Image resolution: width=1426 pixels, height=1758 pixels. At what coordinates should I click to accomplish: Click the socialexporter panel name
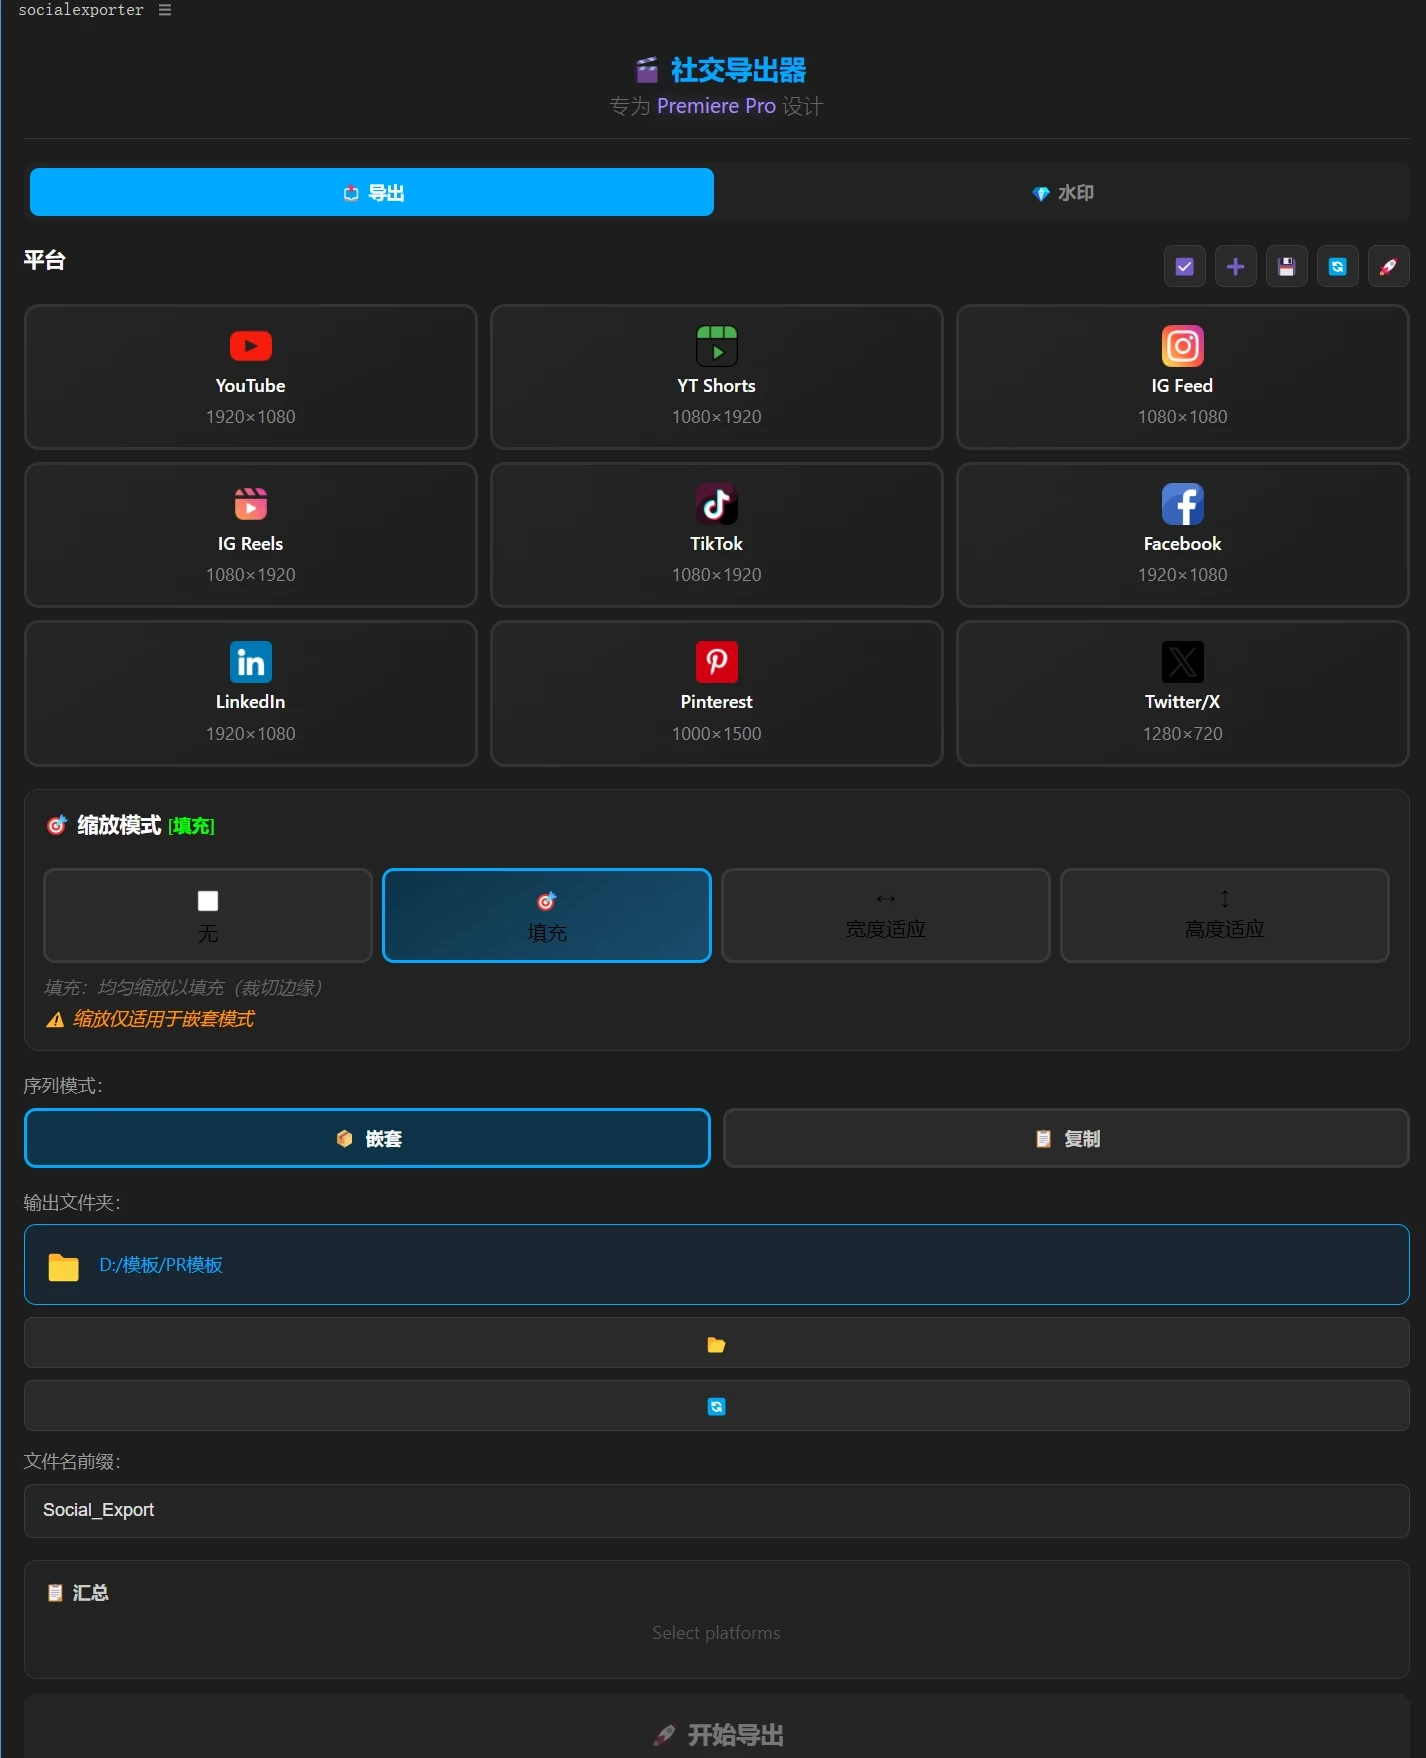[81, 10]
